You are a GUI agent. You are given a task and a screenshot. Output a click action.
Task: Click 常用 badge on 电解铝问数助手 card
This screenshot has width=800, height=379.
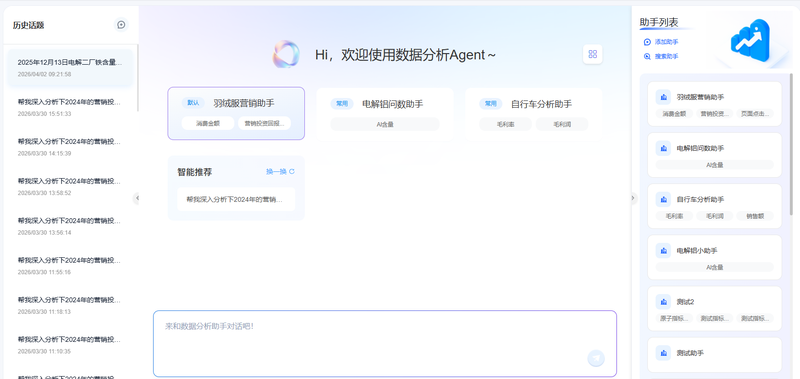[342, 104]
